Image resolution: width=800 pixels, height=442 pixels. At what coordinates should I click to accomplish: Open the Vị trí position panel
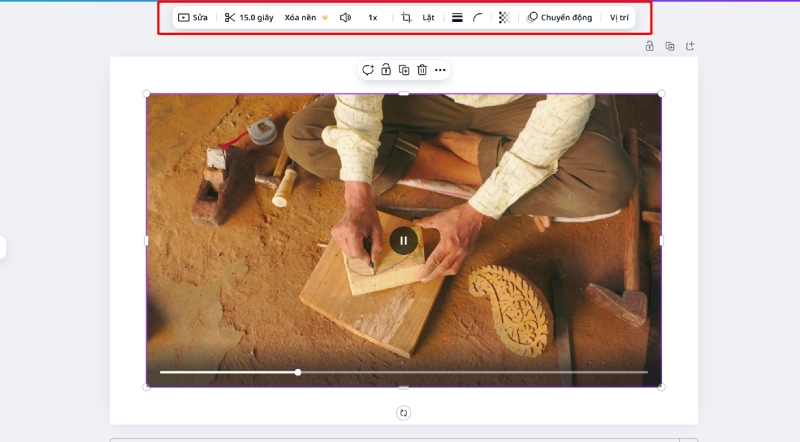tap(620, 18)
